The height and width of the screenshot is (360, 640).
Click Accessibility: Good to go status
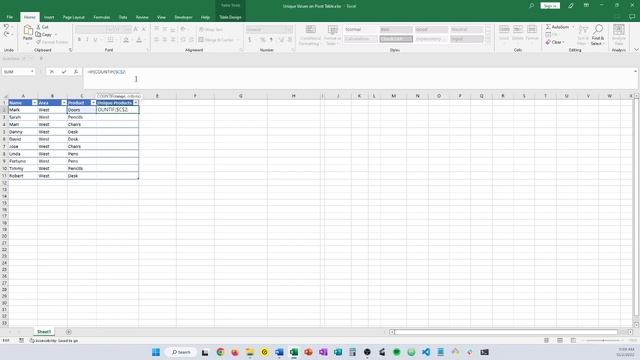click(x=54, y=340)
